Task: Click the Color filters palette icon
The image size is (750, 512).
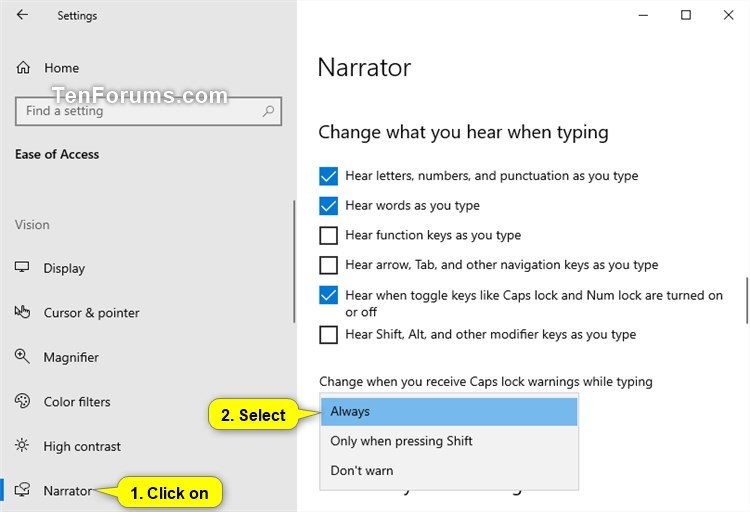Action: click(x=22, y=401)
